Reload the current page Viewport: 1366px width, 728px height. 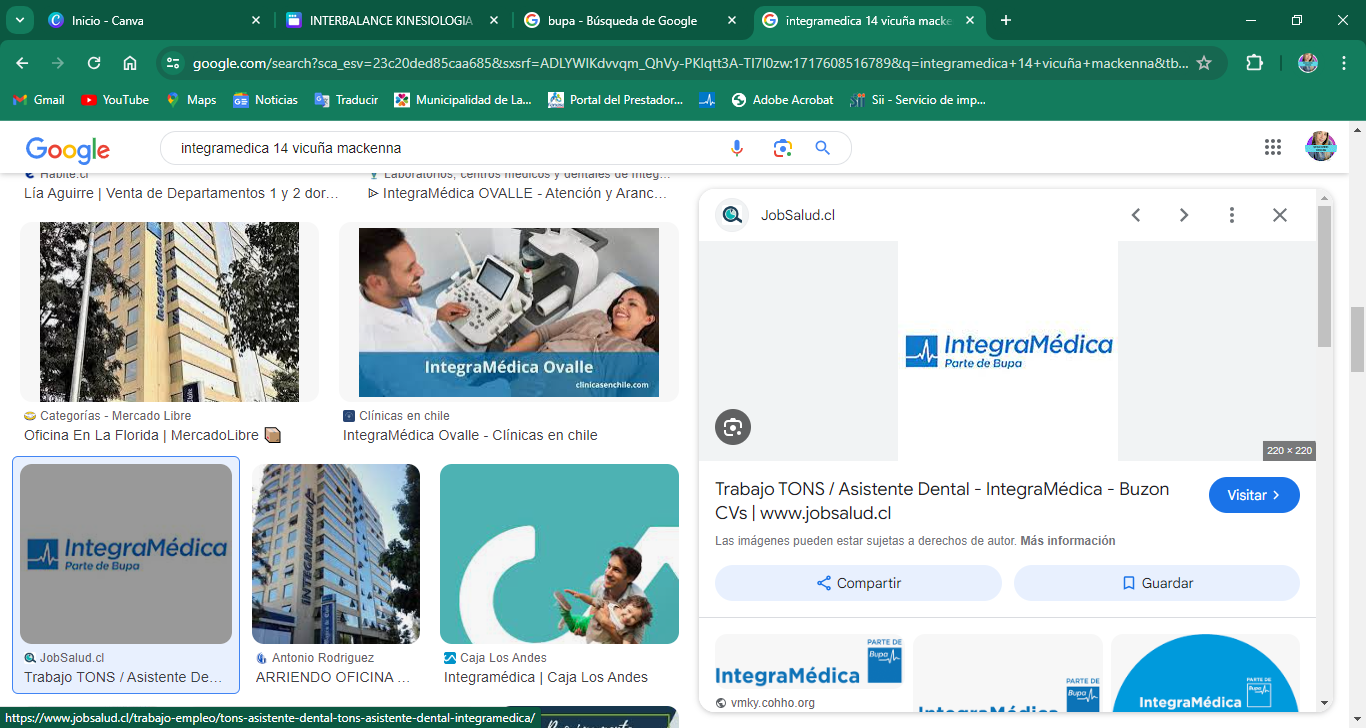click(94, 63)
